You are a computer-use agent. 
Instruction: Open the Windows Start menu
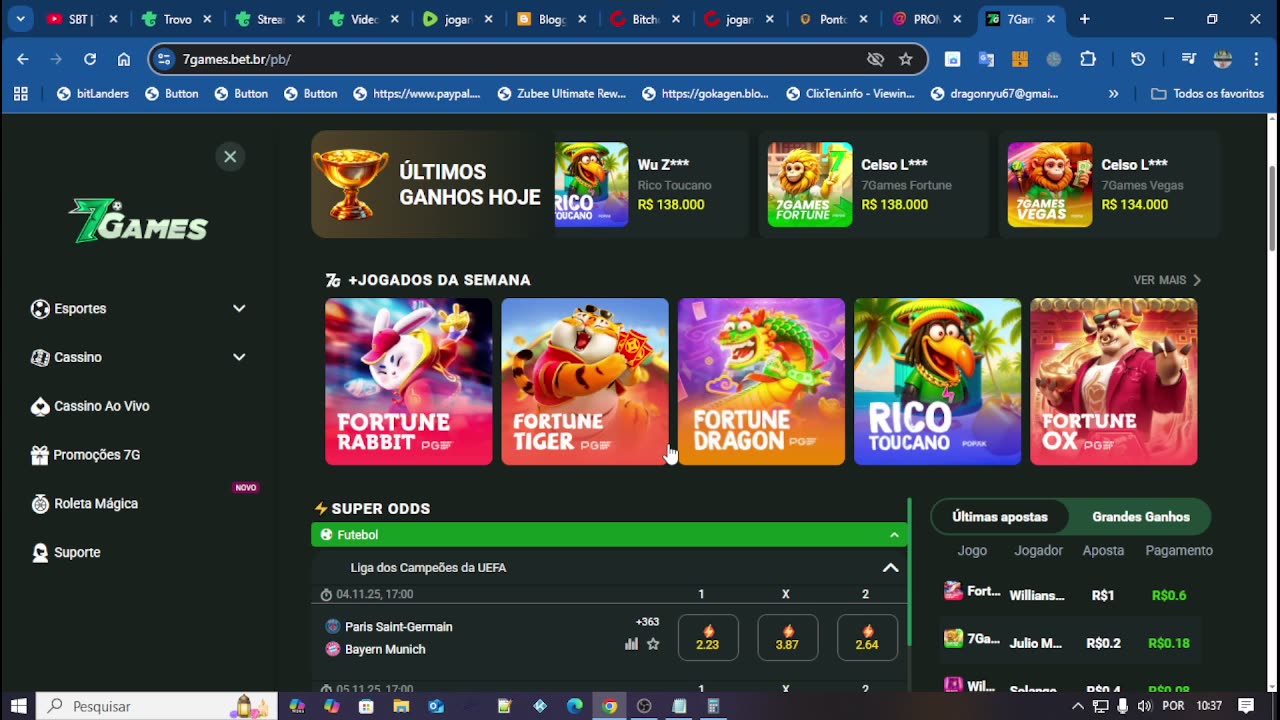click(18, 706)
